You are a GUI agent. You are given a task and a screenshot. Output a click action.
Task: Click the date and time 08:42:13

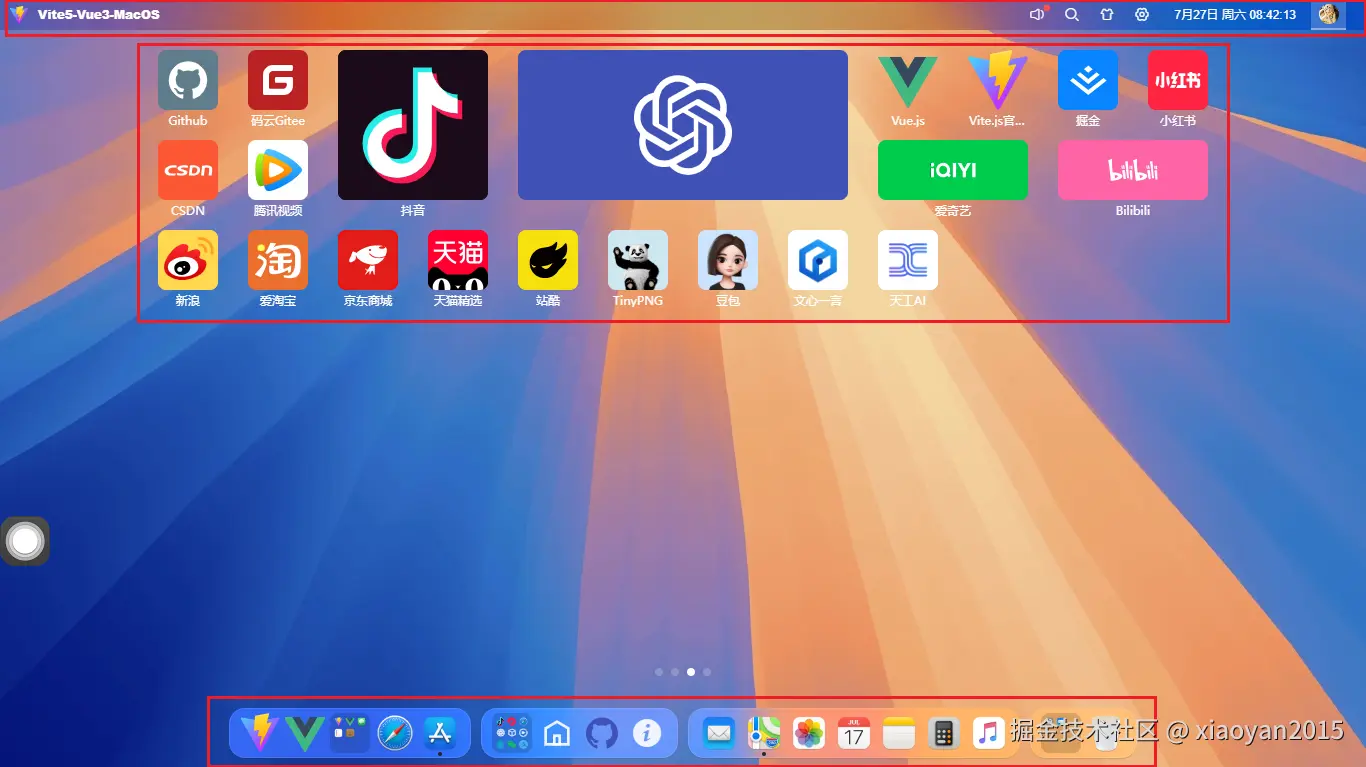[1235, 15]
